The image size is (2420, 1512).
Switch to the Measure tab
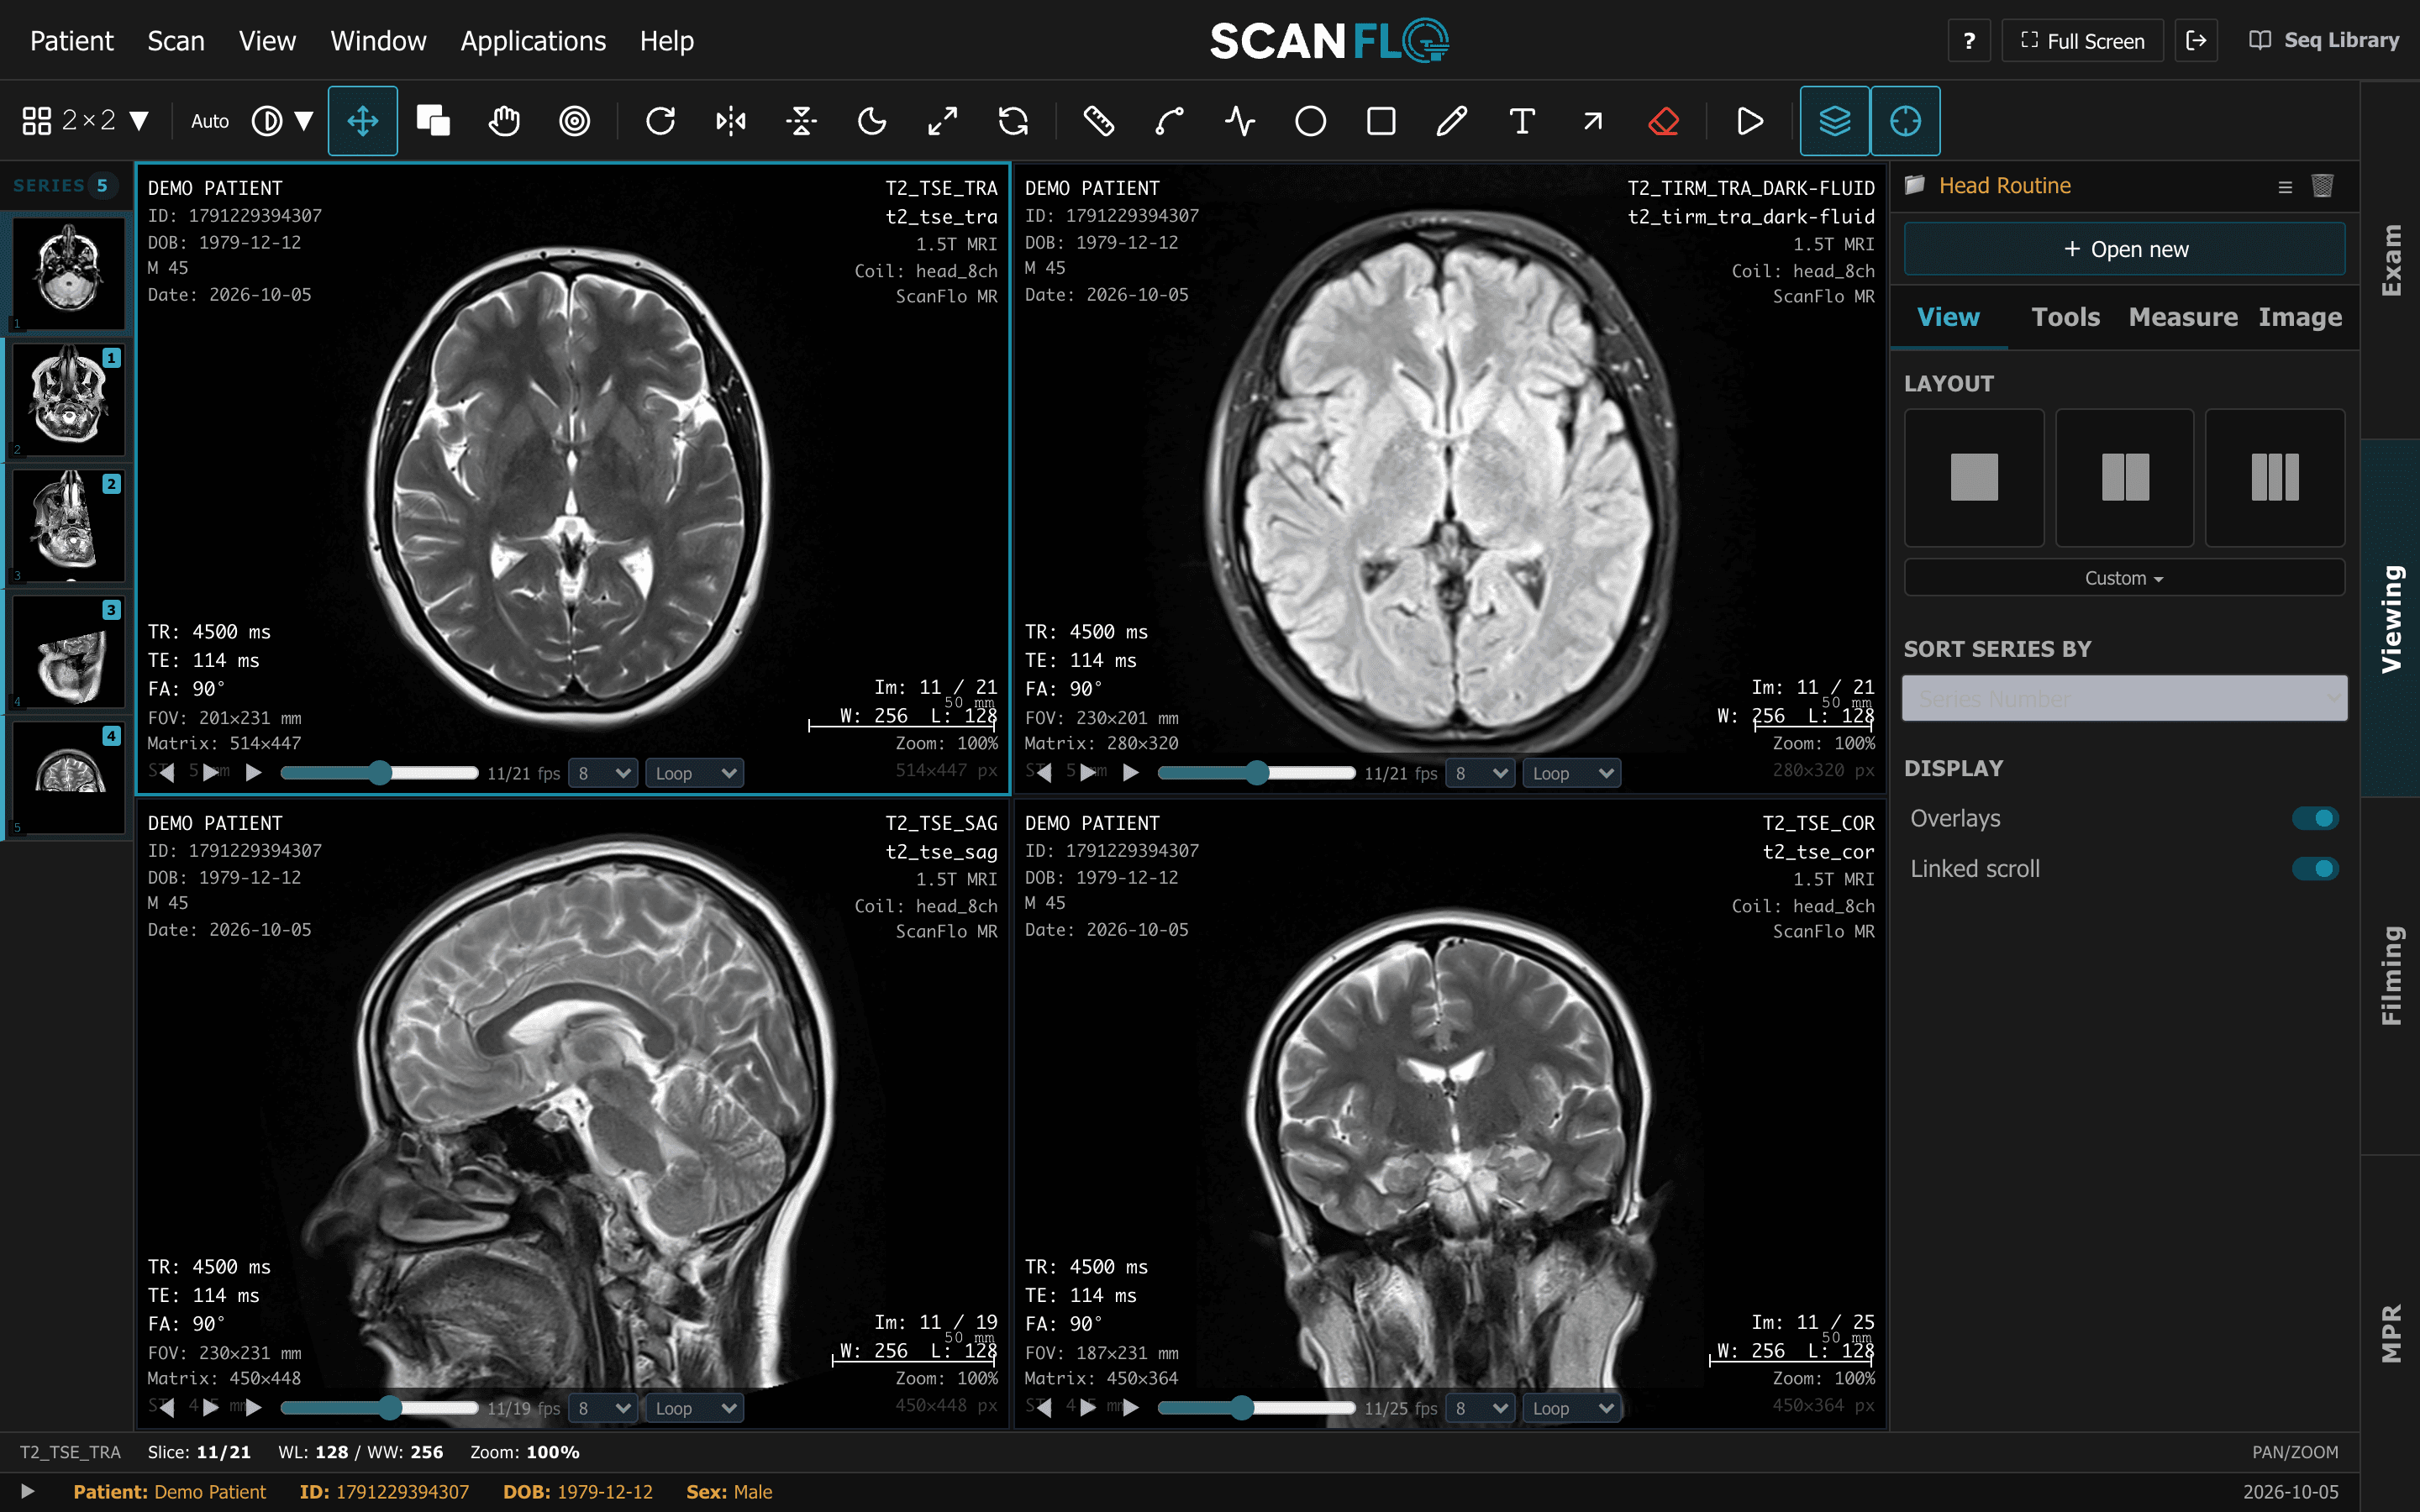(x=2183, y=317)
